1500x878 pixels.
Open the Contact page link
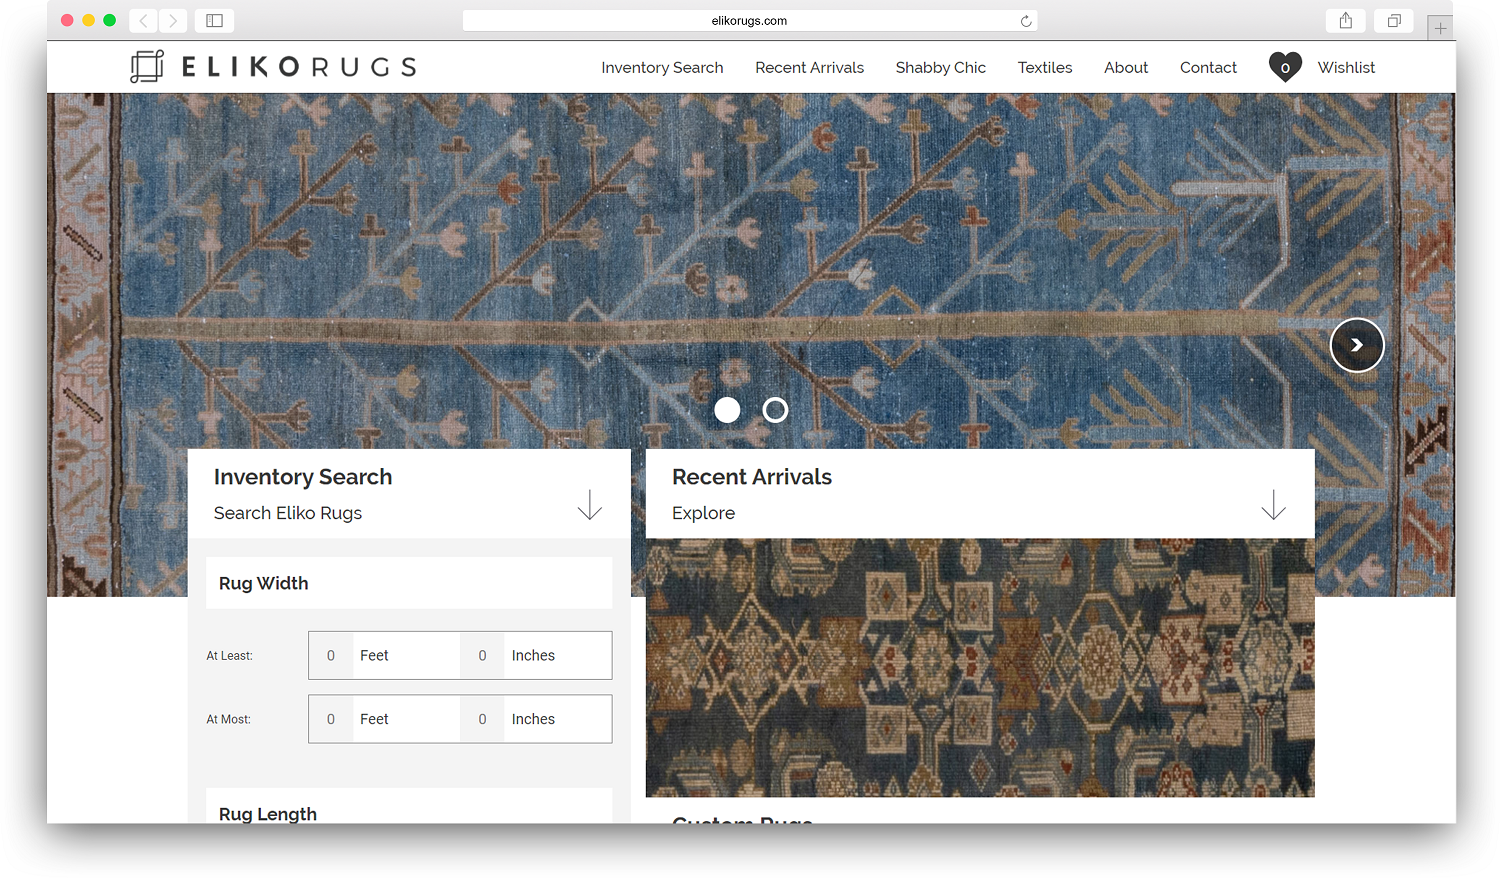tap(1208, 67)
